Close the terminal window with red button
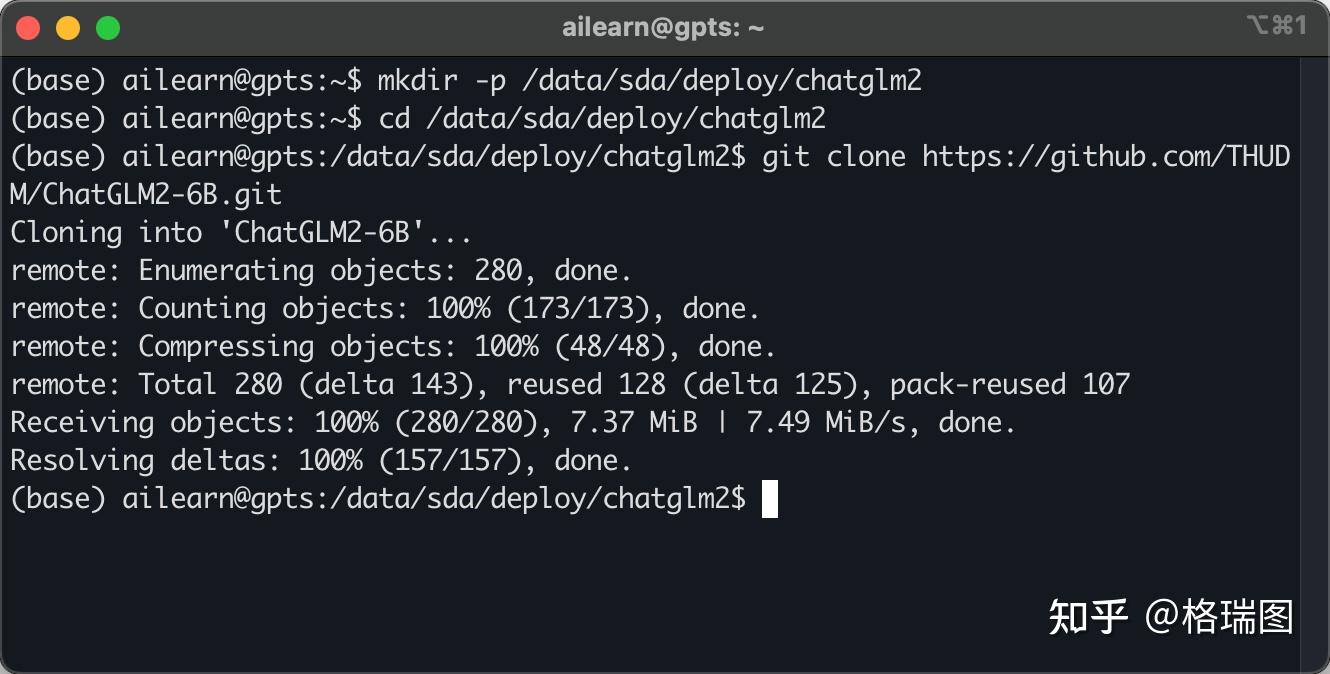The height and width of the screenshot is (674, 1330). 28,29
